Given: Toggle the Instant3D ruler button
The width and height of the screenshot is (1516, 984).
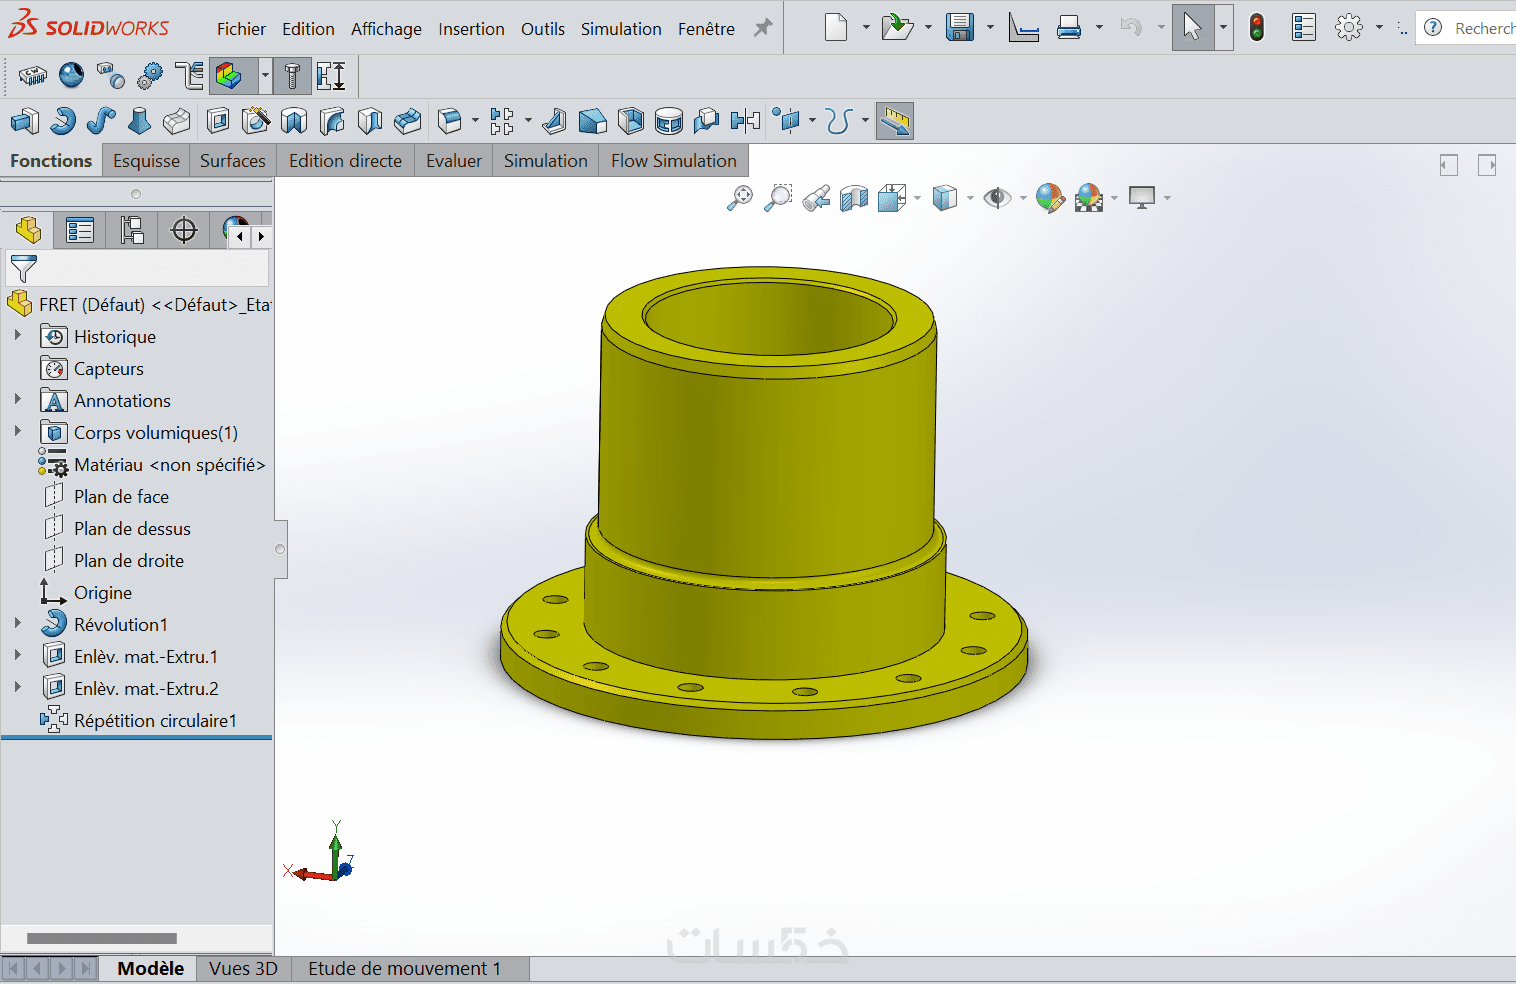Looking at the screenshot, I should [895, 121].
